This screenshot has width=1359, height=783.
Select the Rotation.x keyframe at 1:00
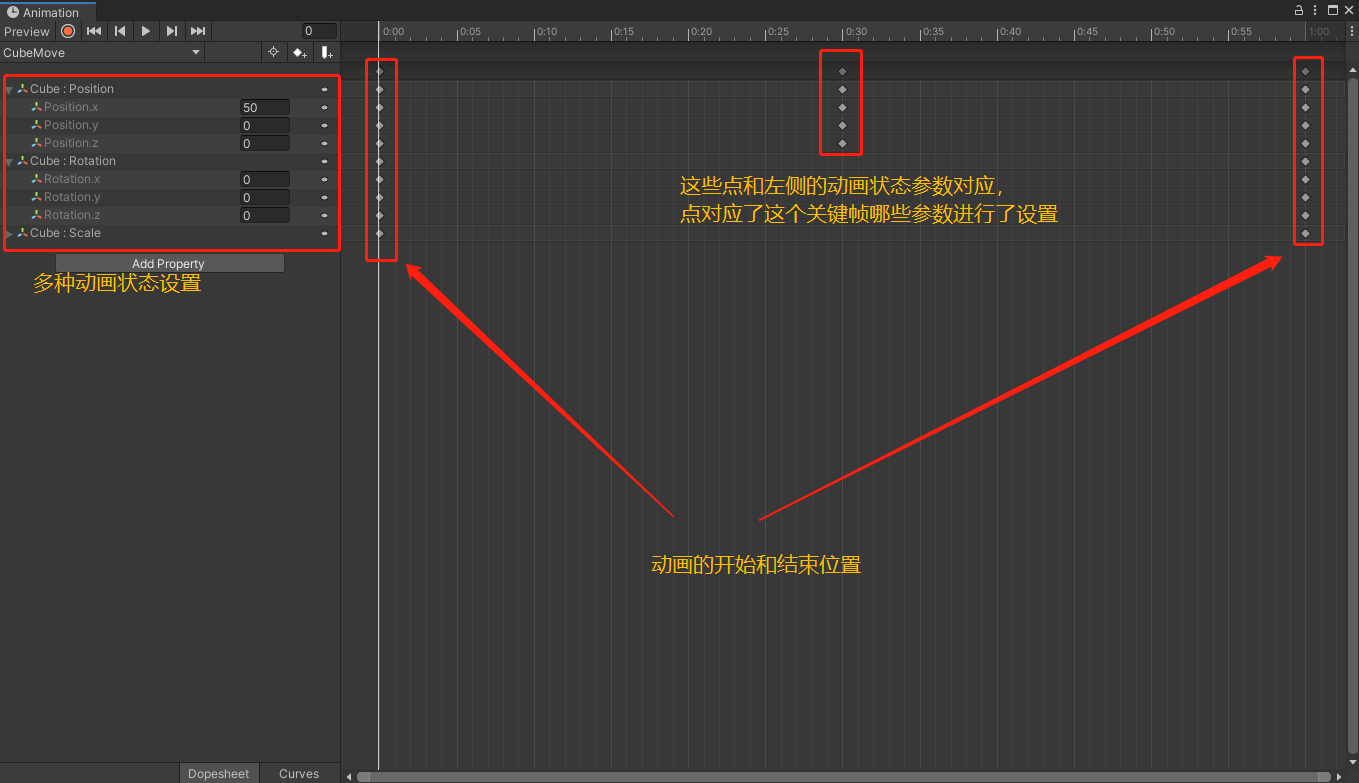click(1305, 179)
